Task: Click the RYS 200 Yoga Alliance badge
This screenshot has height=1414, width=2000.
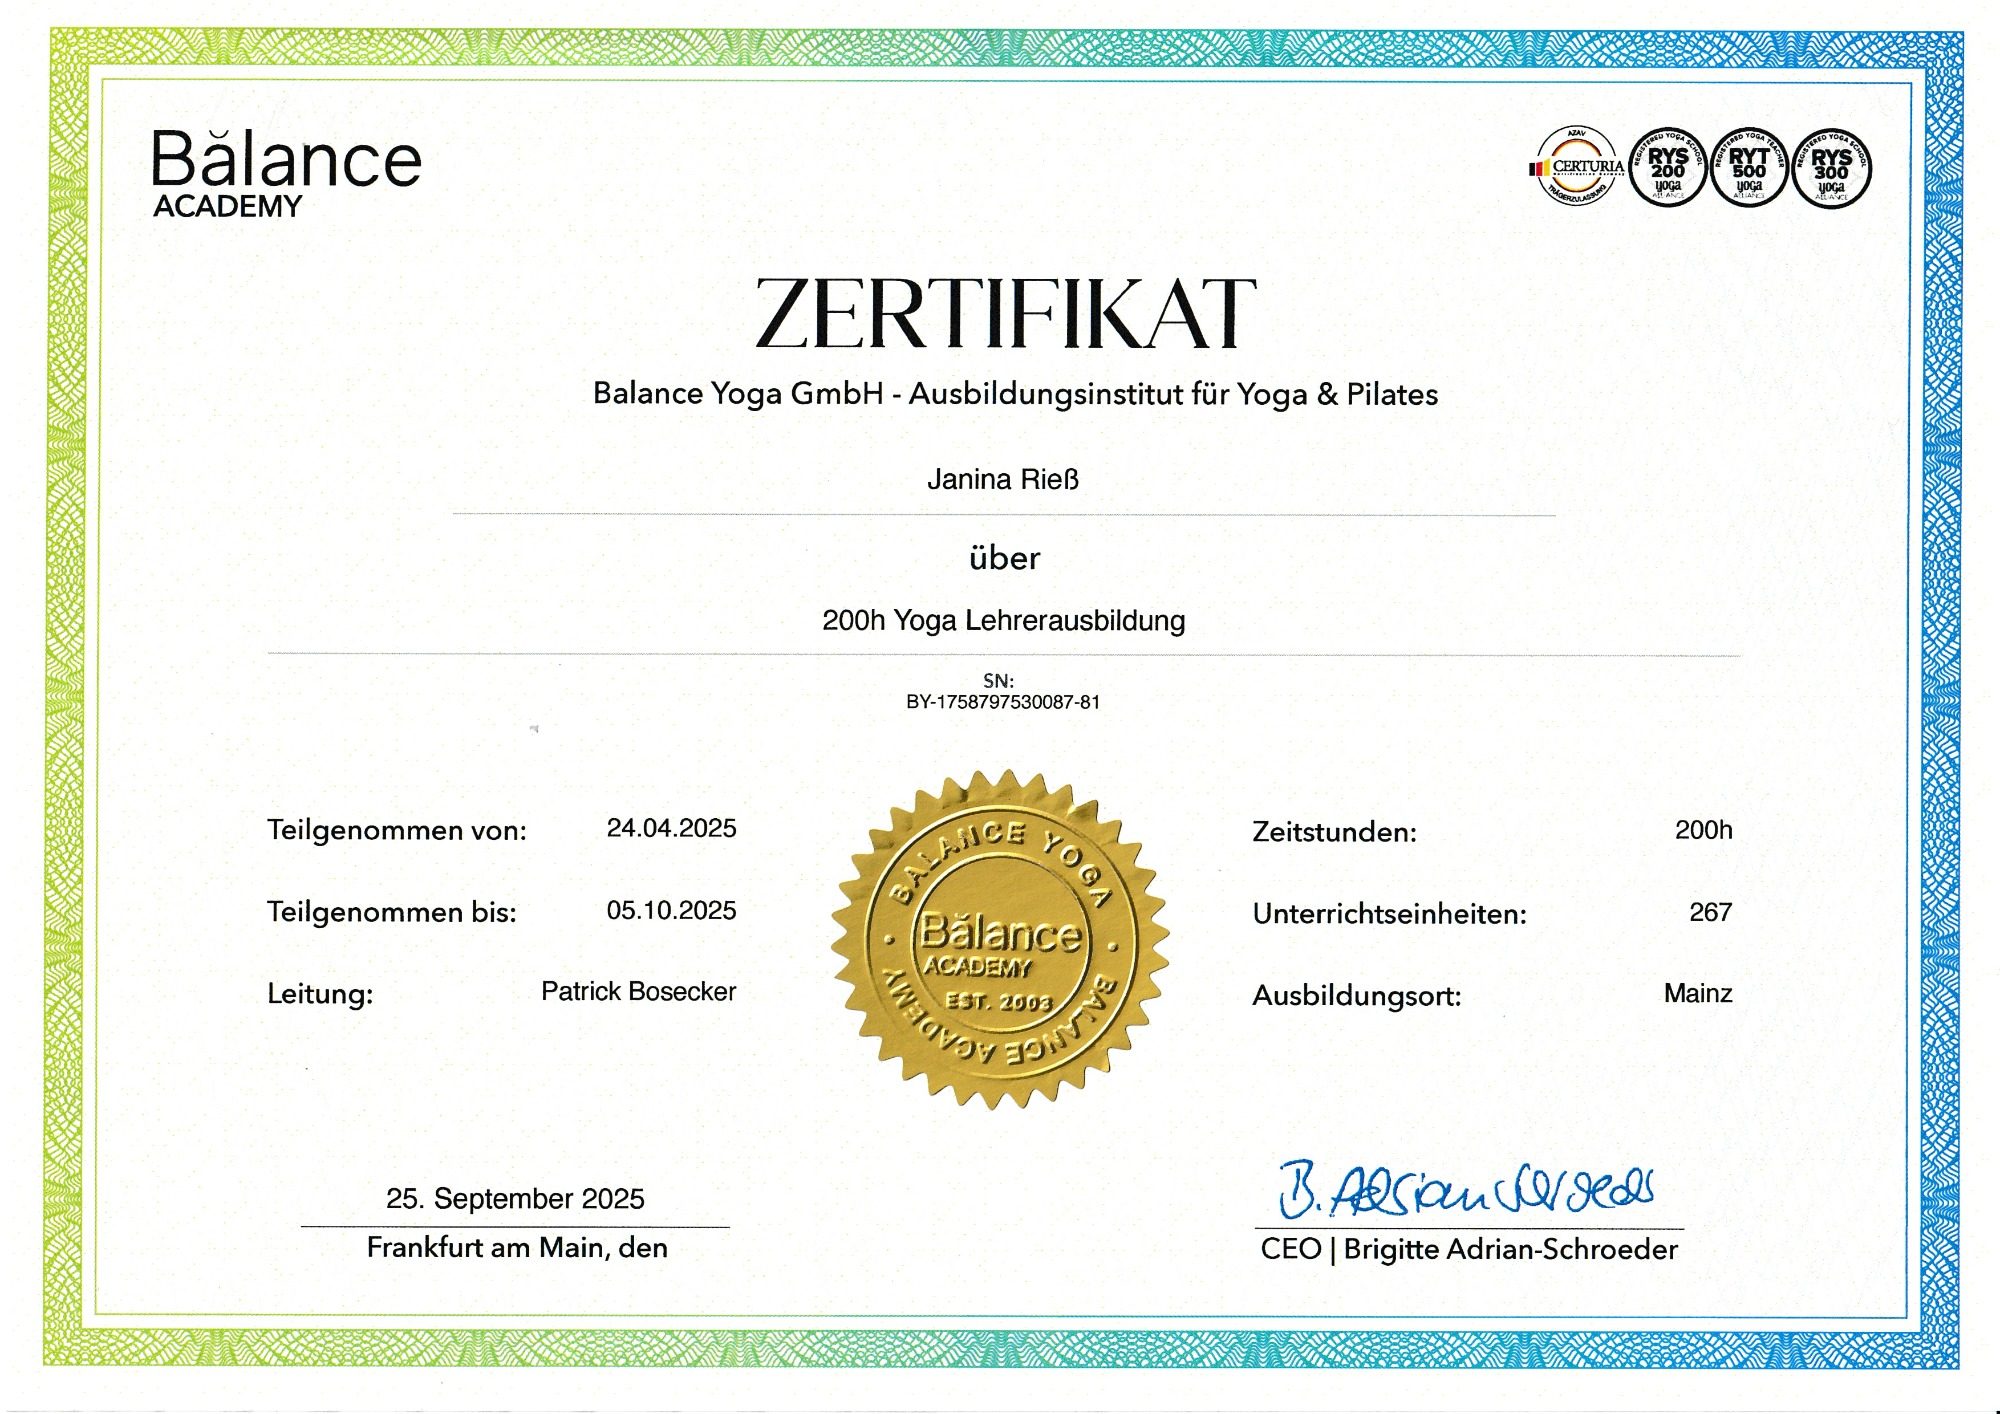Action: (x=1667, y=168)
